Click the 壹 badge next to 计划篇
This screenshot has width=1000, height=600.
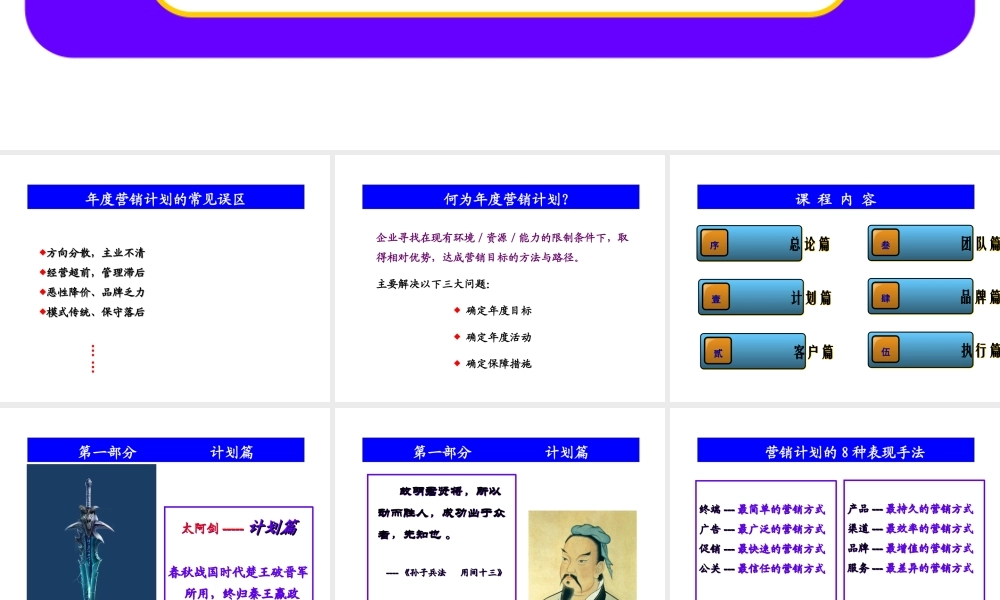pyautogui.click(x=714, y=297)
